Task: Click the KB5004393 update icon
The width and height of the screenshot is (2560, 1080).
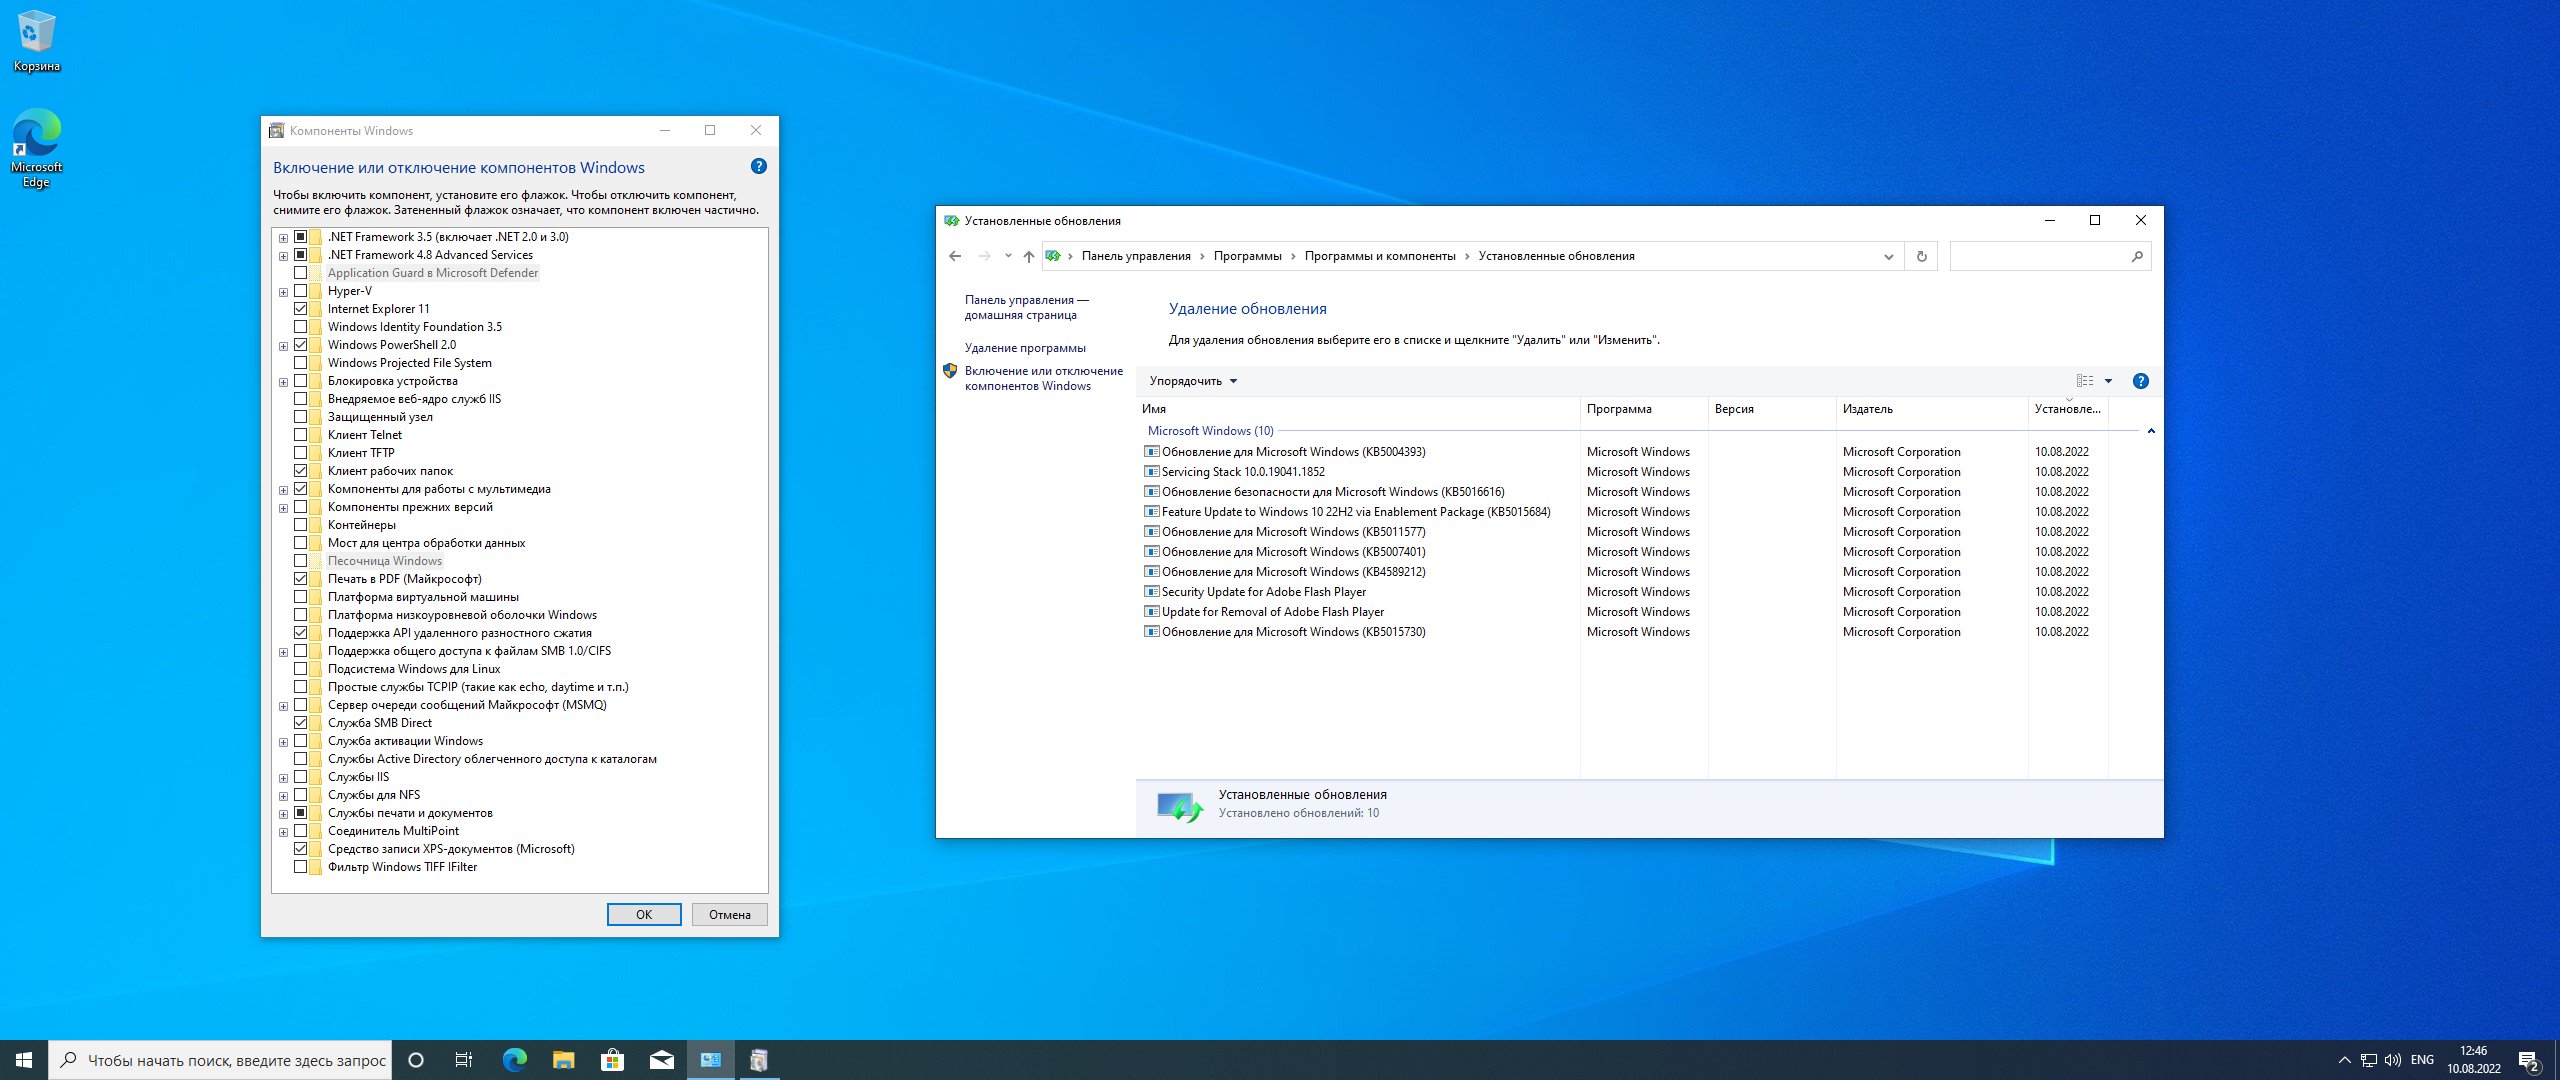Action: (x=1152, y=452)
